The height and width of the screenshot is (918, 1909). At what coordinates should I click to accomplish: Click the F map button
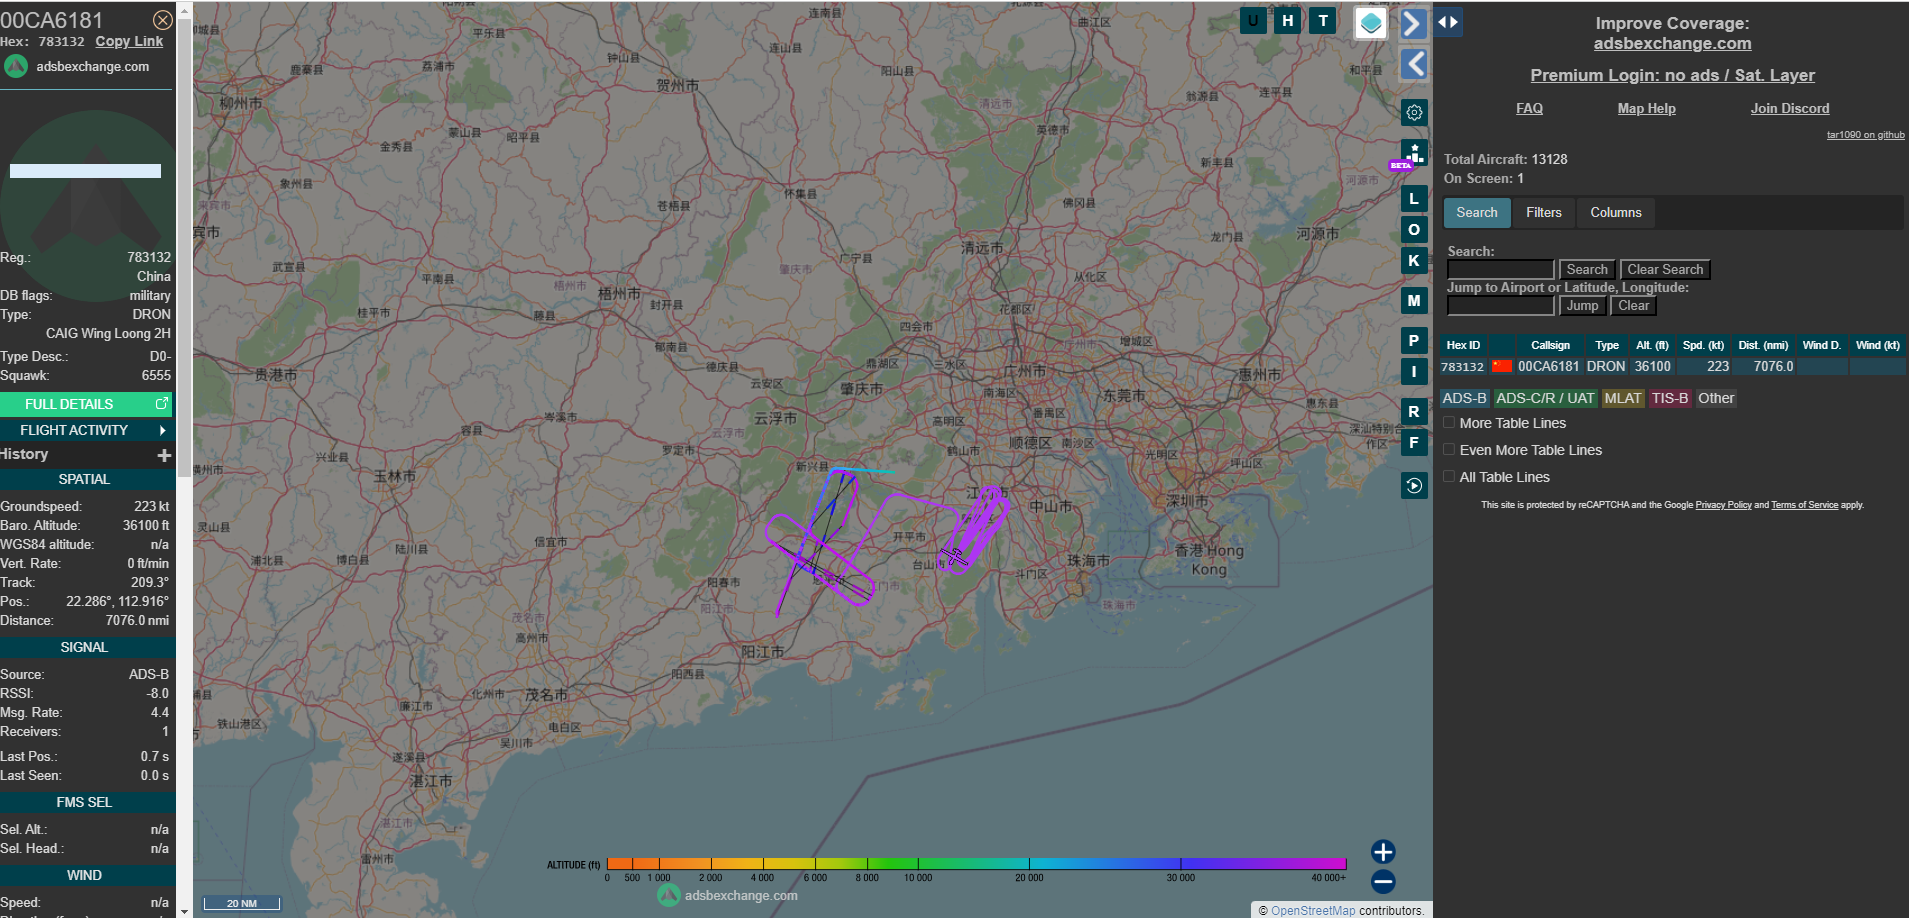click(x=1414, y=443)
